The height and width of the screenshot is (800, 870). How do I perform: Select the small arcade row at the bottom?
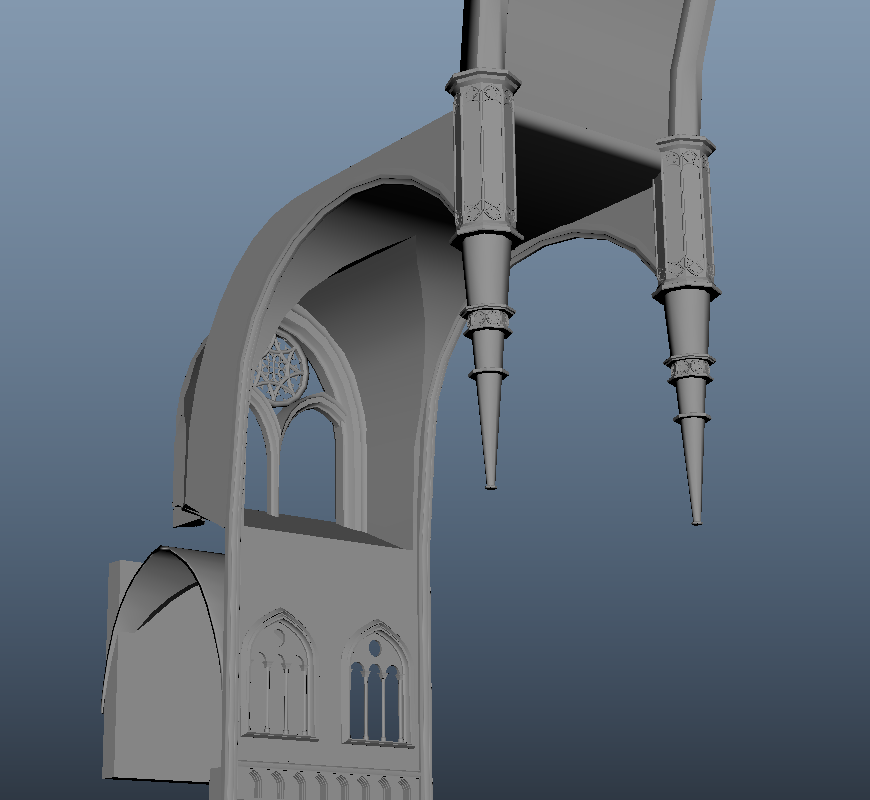coord(330,783)
